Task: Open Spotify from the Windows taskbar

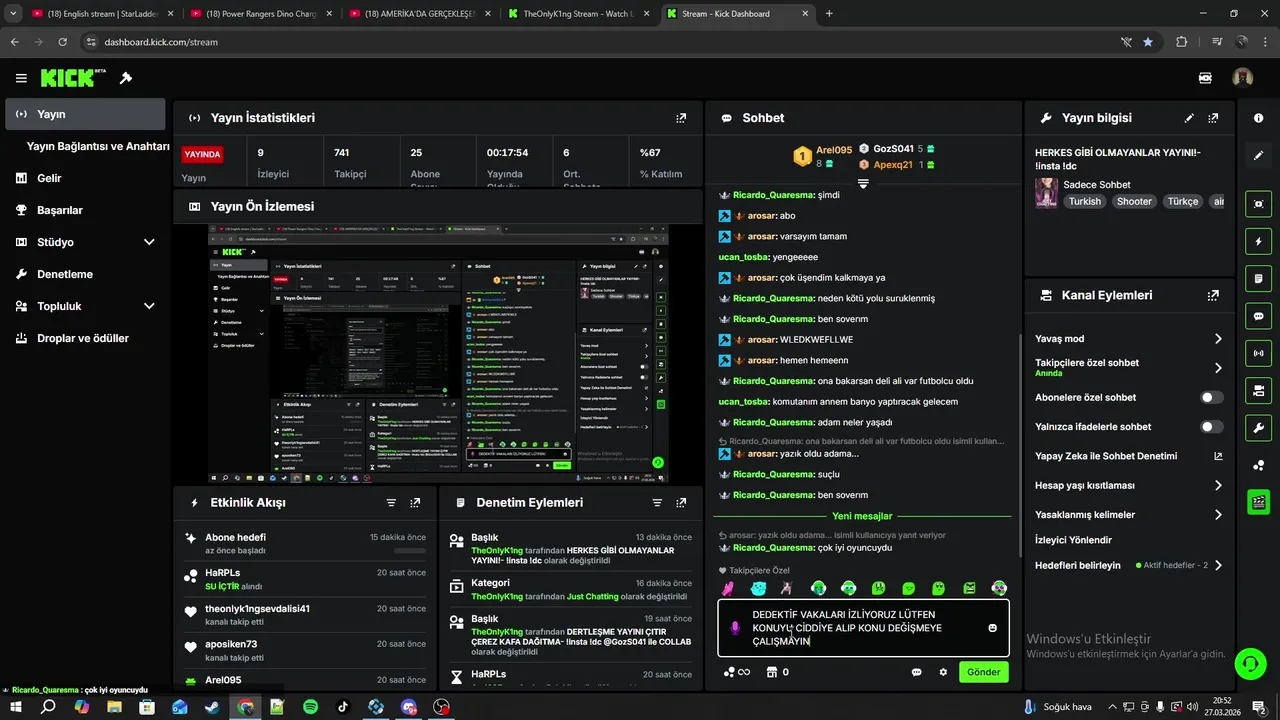Action: point(310,707)
